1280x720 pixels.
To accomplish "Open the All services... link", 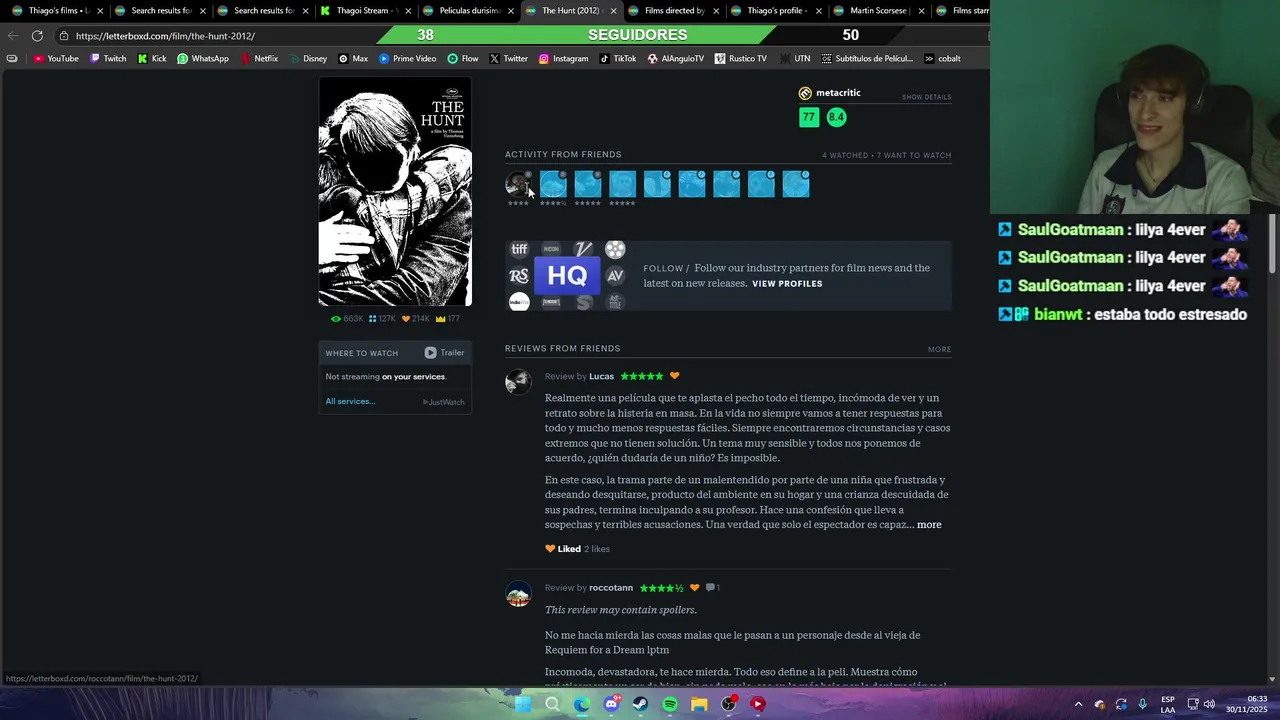I will [x=350, y=401].
